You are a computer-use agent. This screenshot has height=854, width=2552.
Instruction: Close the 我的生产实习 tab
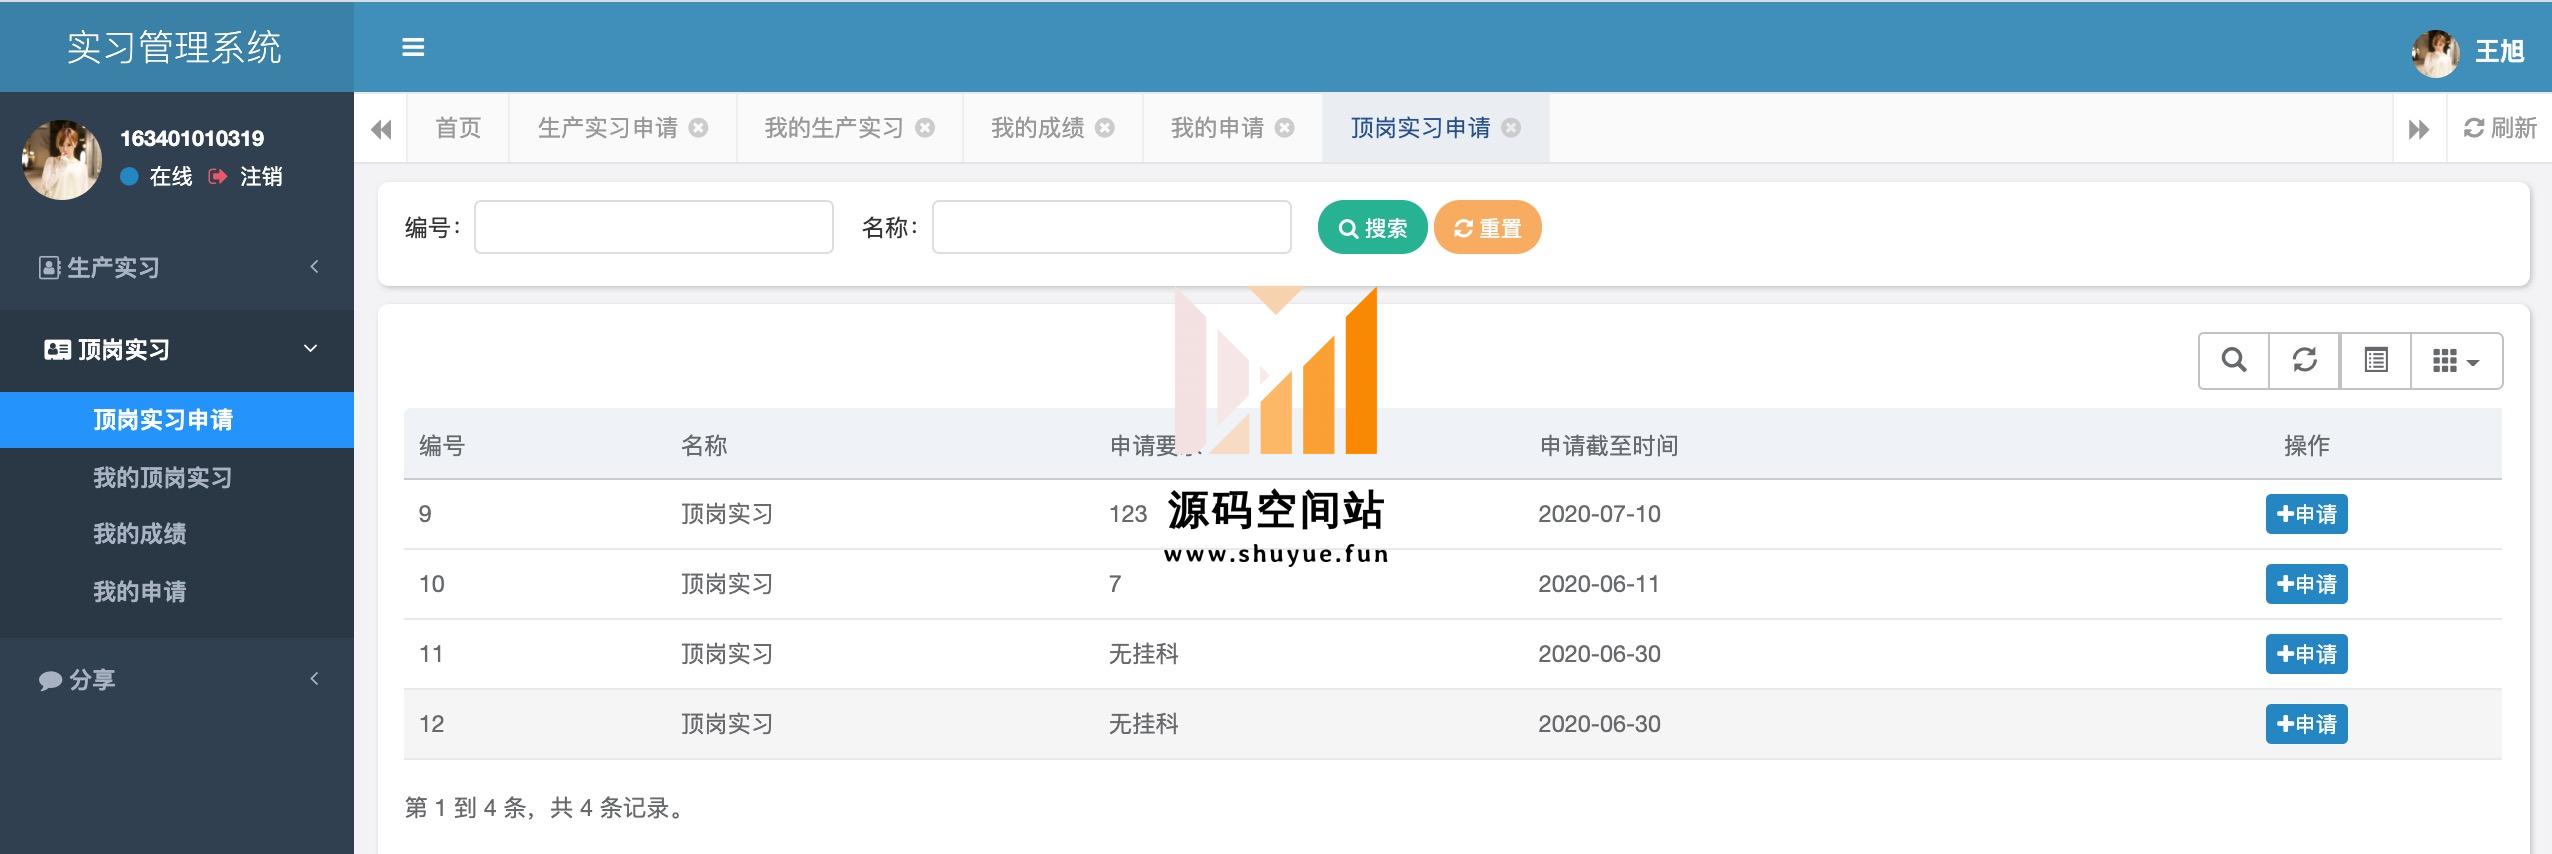[925, 128]
